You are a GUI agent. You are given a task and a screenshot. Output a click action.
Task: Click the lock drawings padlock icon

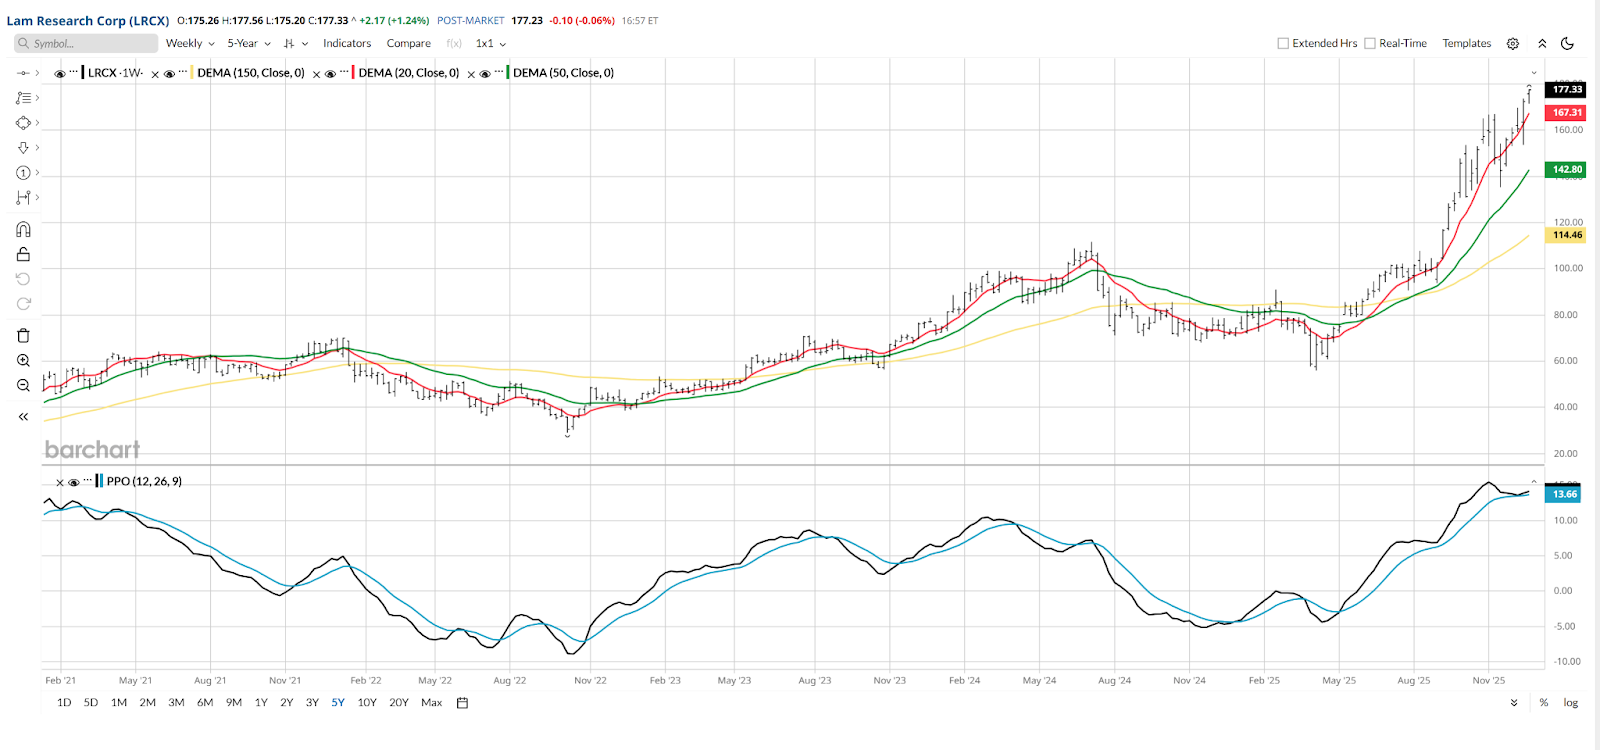(x=23, y=254)
